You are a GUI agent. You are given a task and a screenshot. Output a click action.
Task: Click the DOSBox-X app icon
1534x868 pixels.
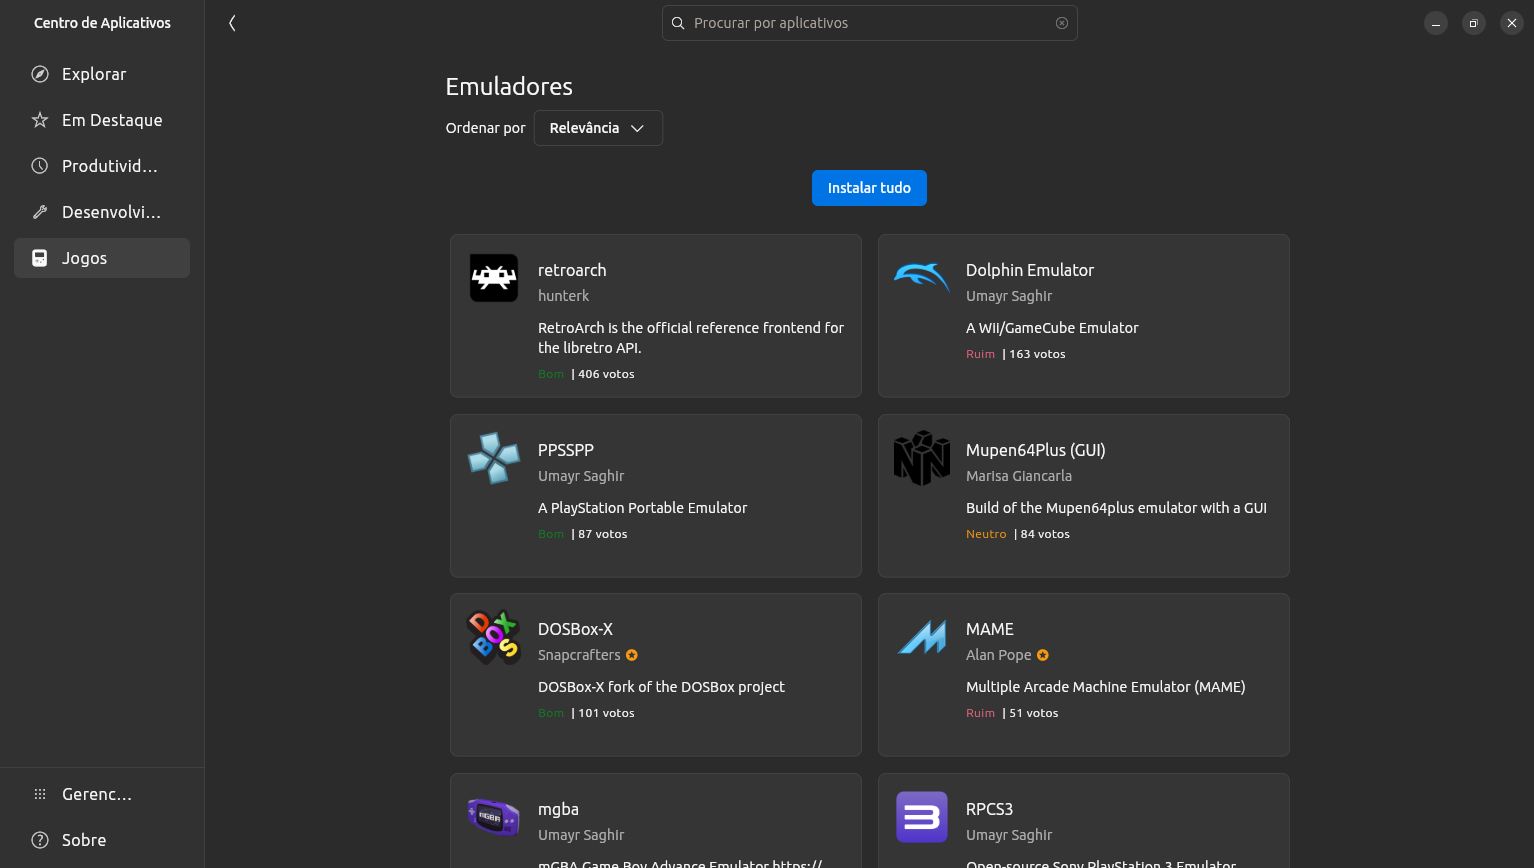494,637
